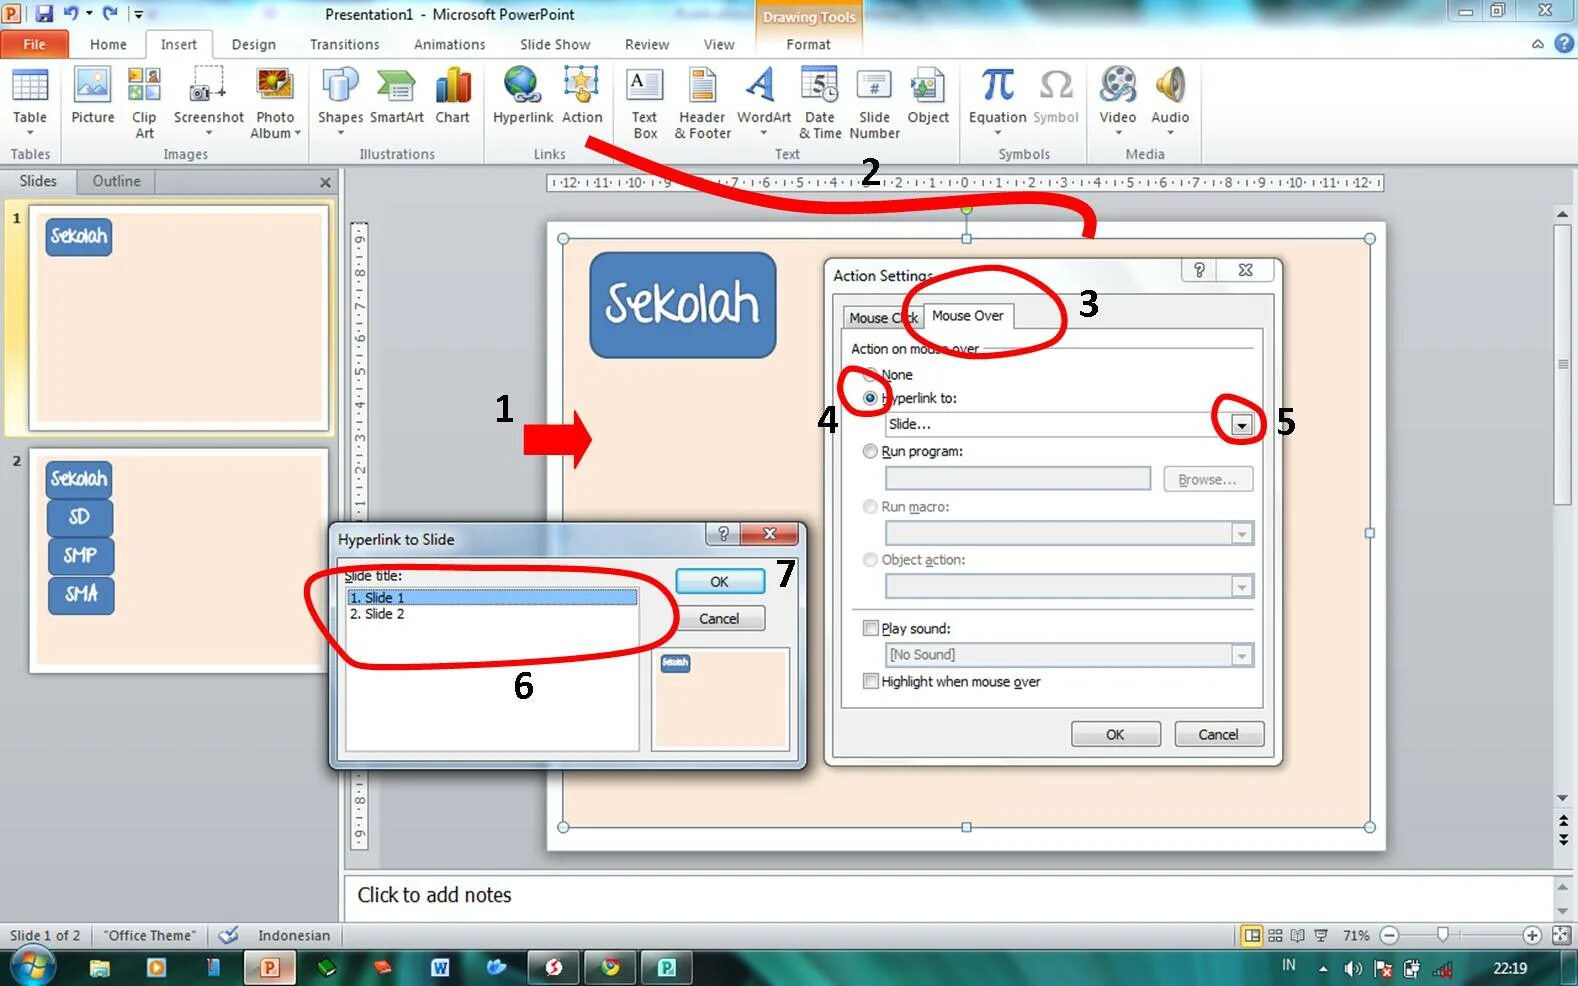The image size is (1578, 986).
Task: Switch to the Outline pane tab
Action: [116, 181]
